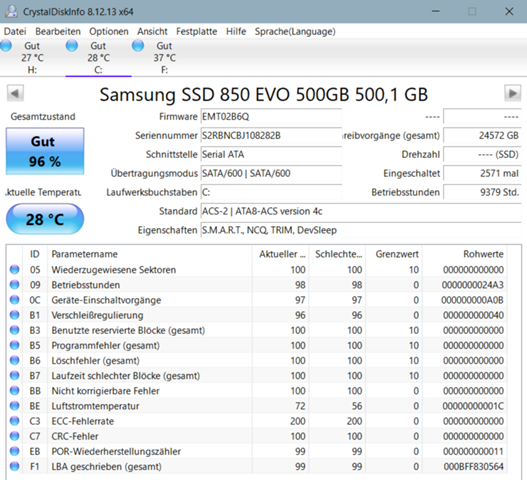Select drive F: status orb
The image size is (527, 480).
pos(138,45)
